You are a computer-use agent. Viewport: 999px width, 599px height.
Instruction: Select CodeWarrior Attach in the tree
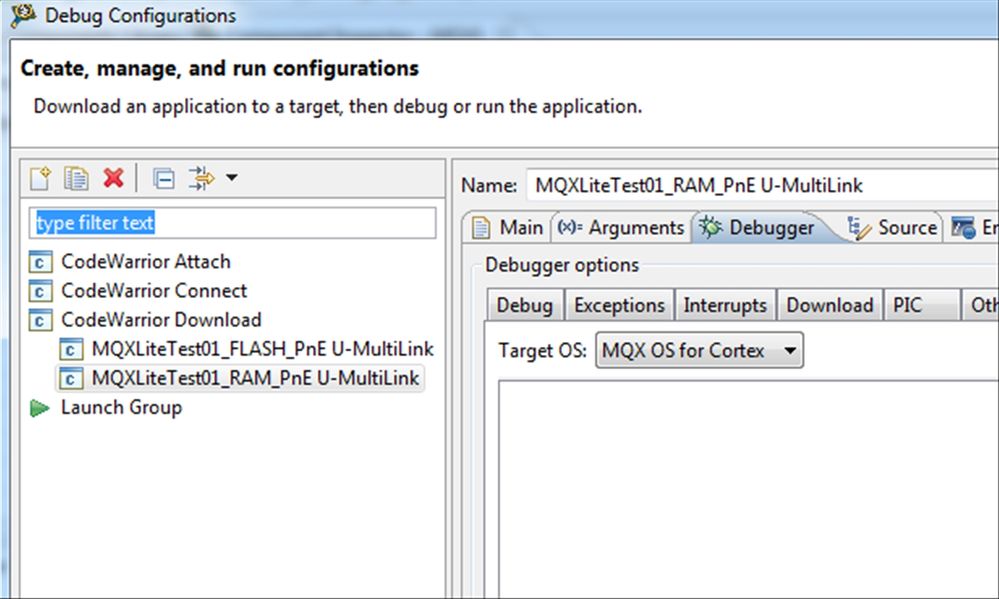(145, 261)
